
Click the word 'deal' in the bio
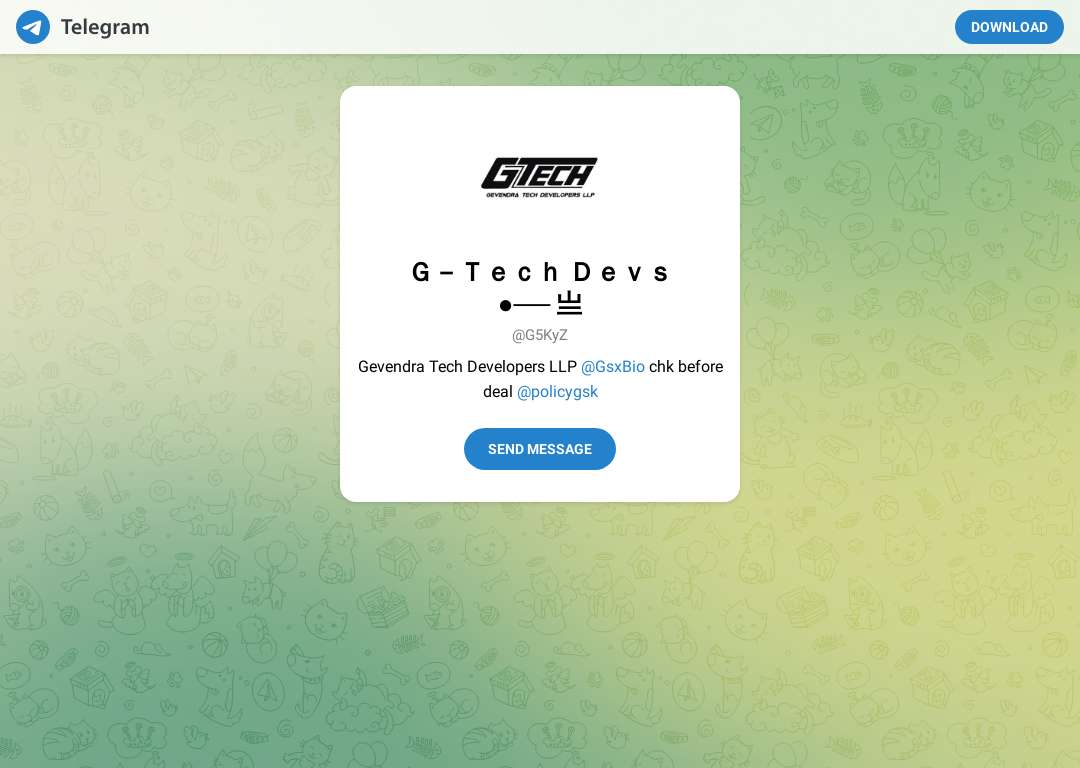[497, 391]
